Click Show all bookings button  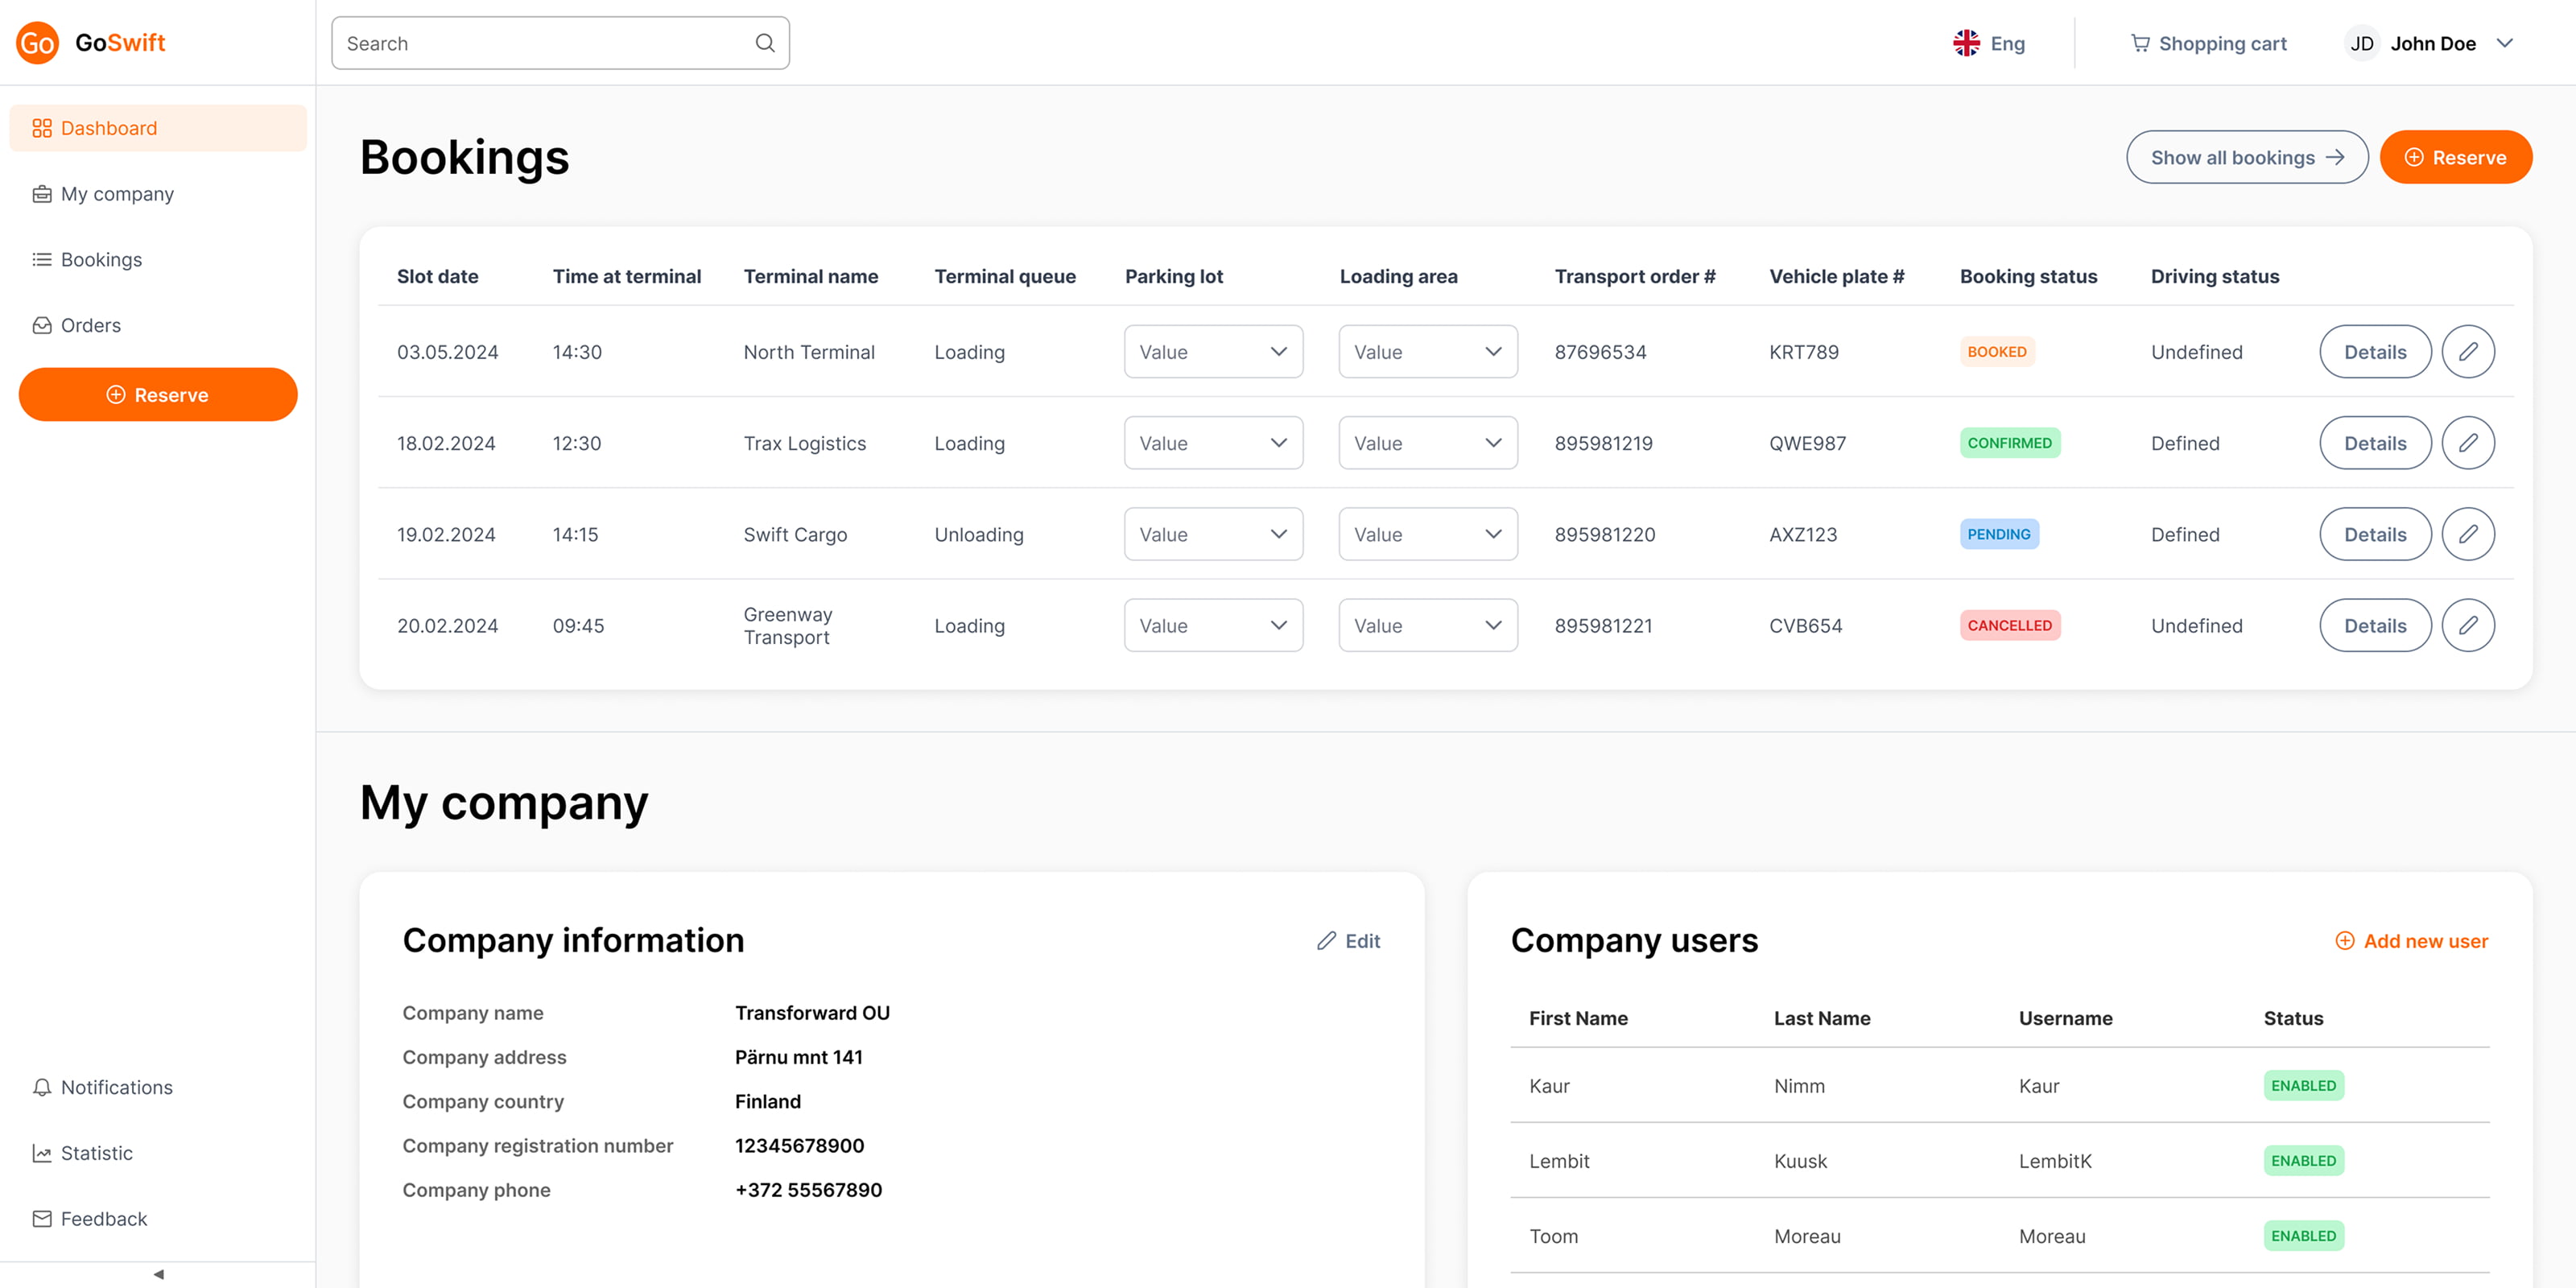tap(2246, 157)
